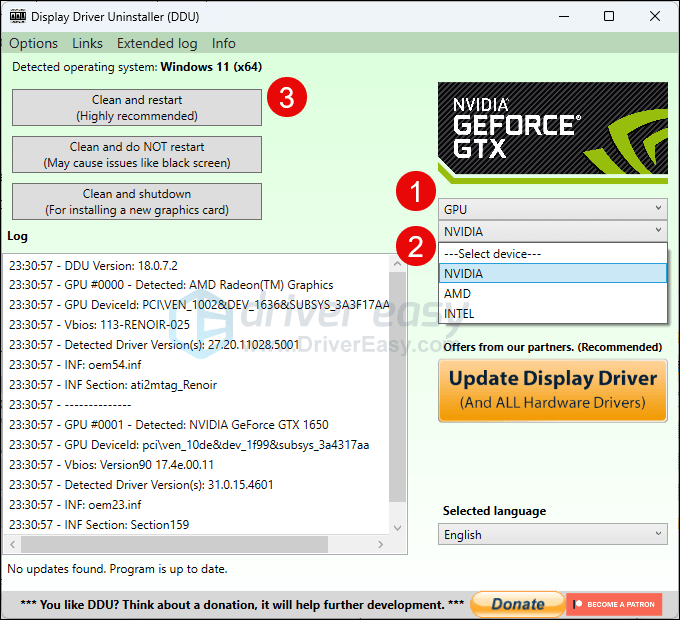
Task: Click the log's vertical scrollbar
Action: pyautogui.click(x=398, y=400)
